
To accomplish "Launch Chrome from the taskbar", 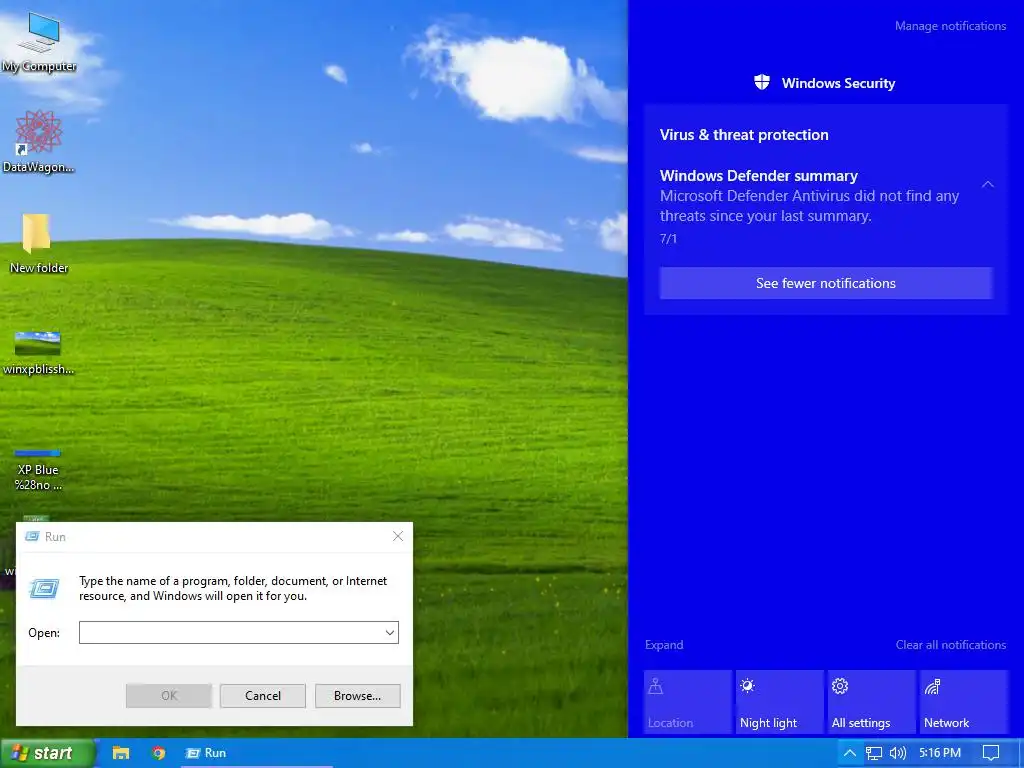I will click(x=158, y=753).
